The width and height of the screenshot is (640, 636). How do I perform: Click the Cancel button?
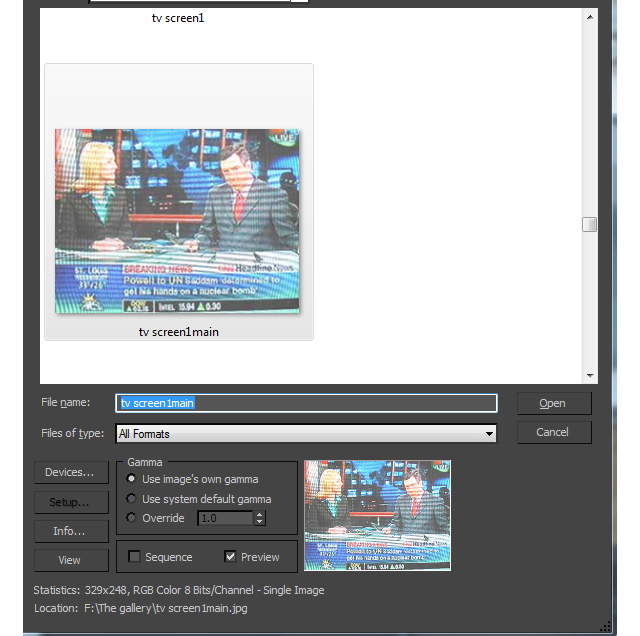point(554,432)
